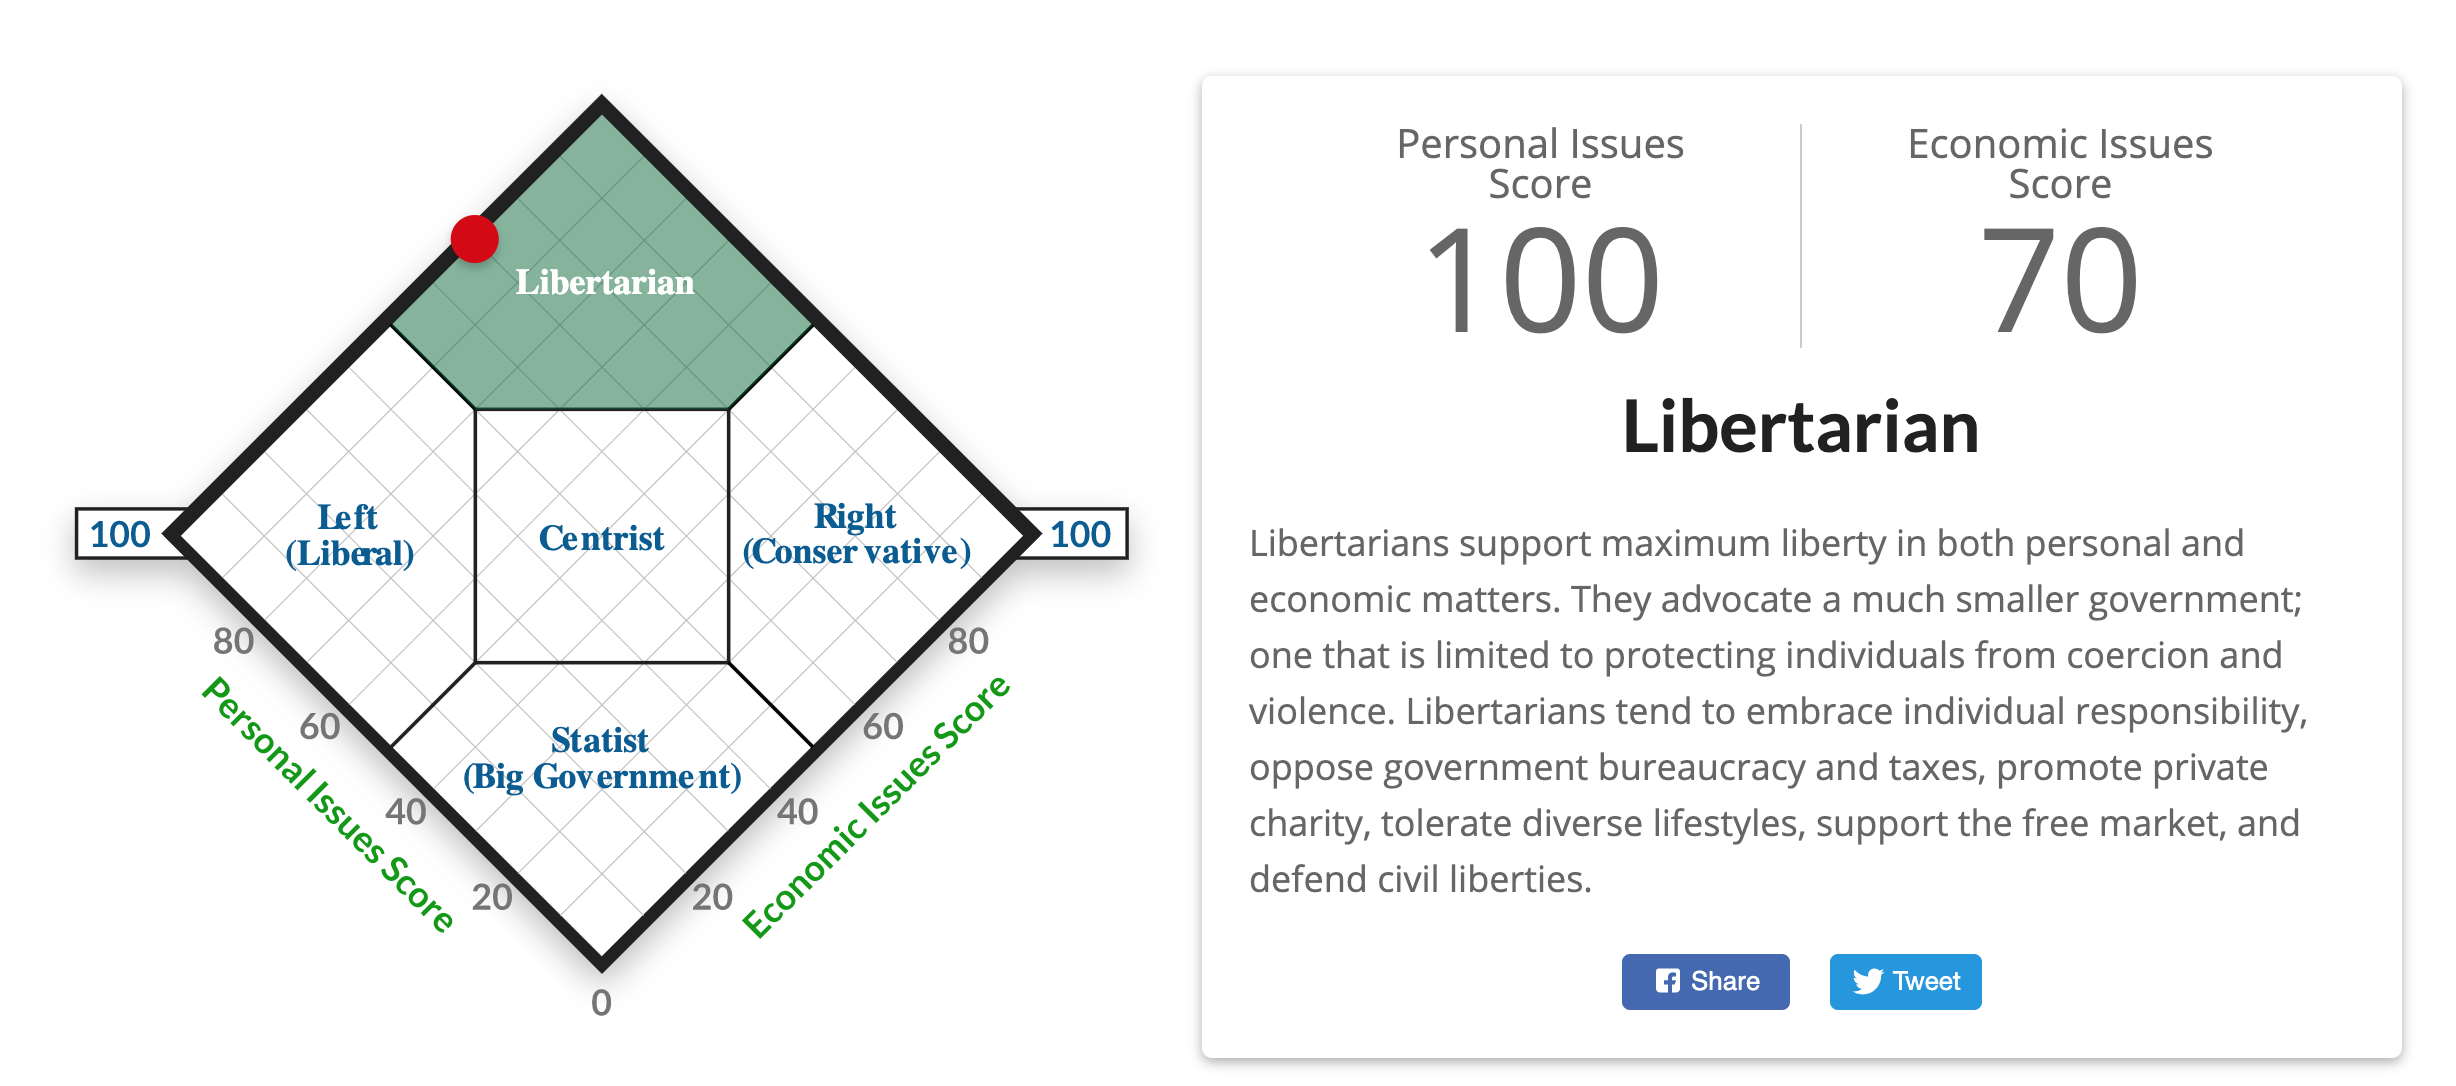Click the Share button
Screen dimensions: 2456x1086
point(1705,981)
